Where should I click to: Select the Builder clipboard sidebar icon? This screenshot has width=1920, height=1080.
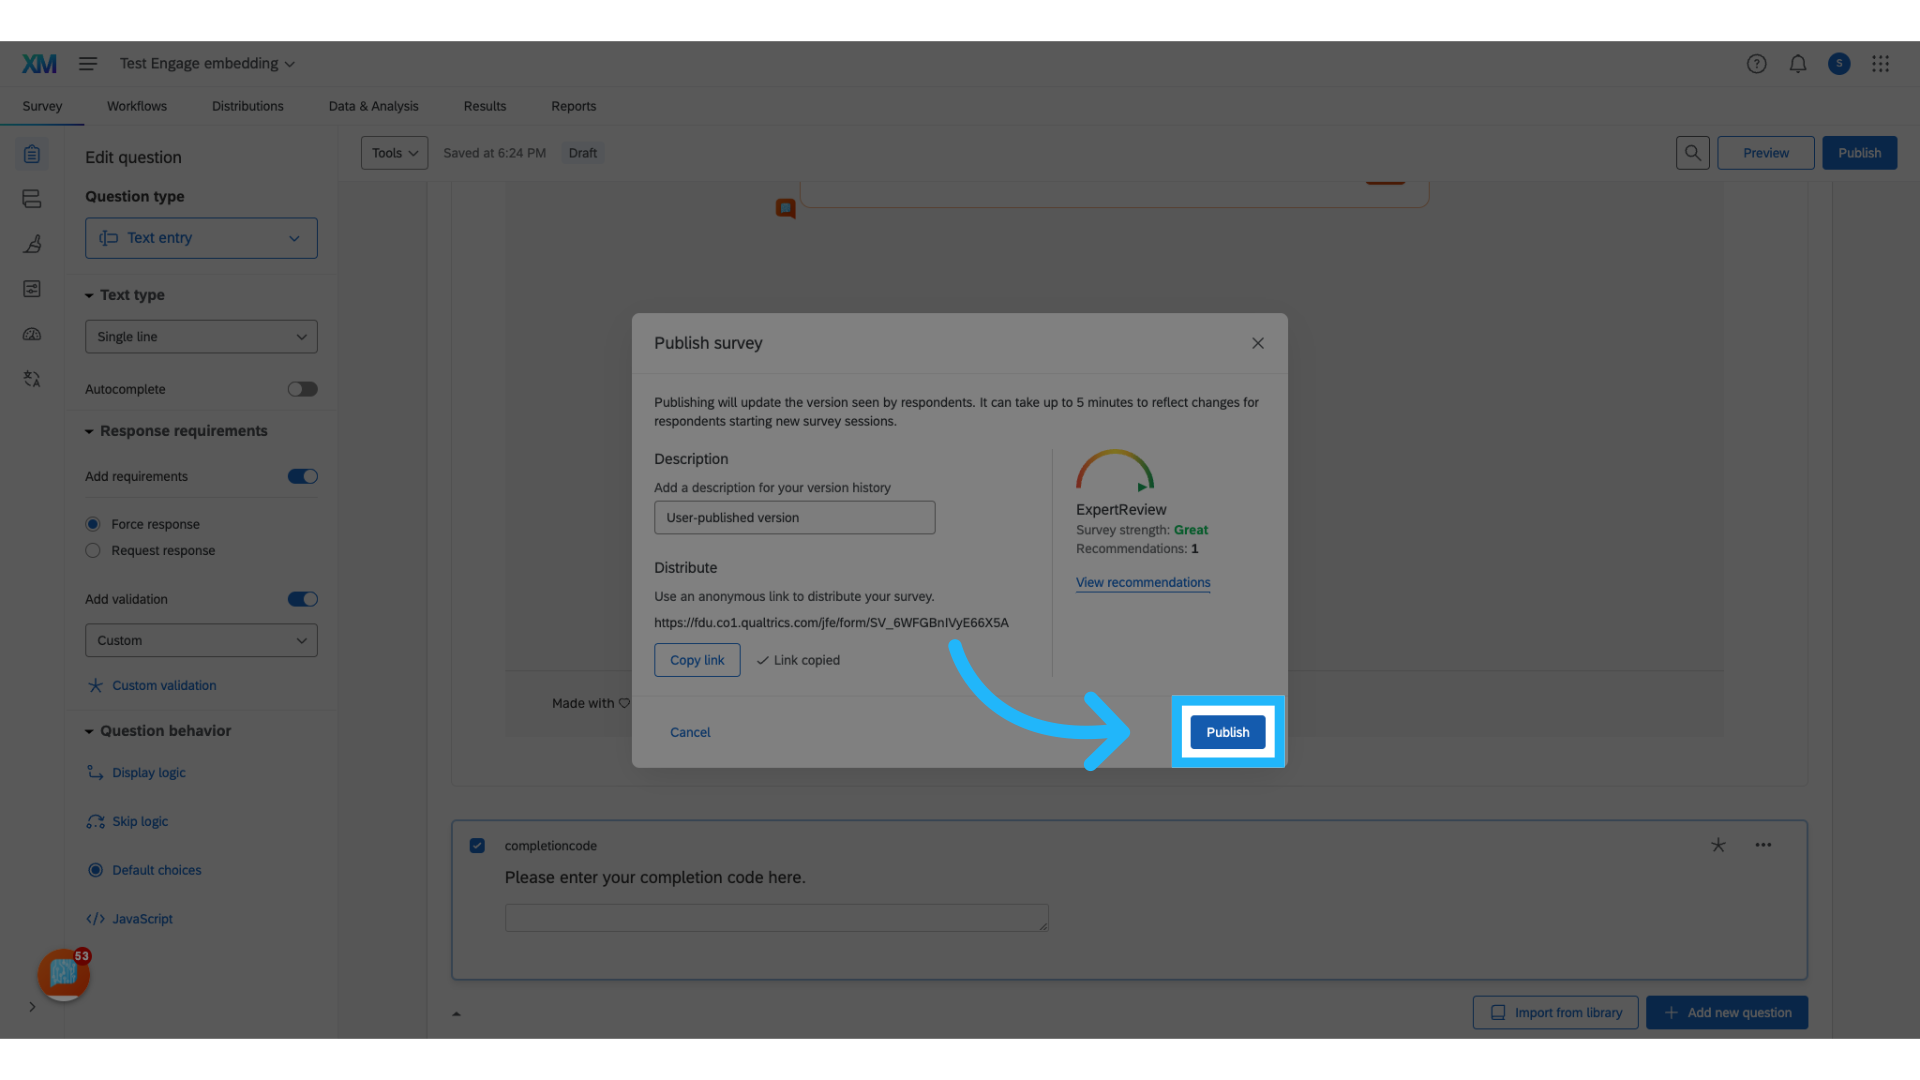(32, 154)
